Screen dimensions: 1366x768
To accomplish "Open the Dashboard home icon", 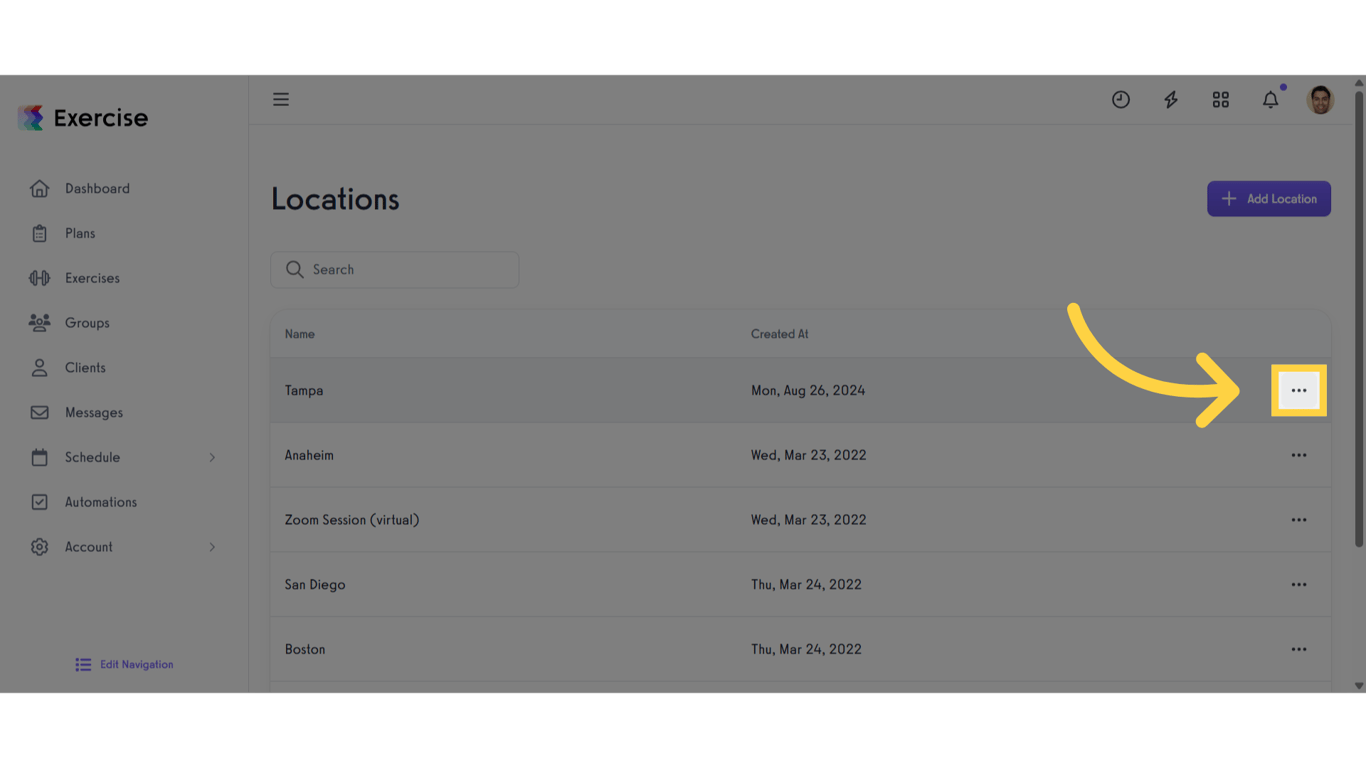I will [x=39, y=188].
